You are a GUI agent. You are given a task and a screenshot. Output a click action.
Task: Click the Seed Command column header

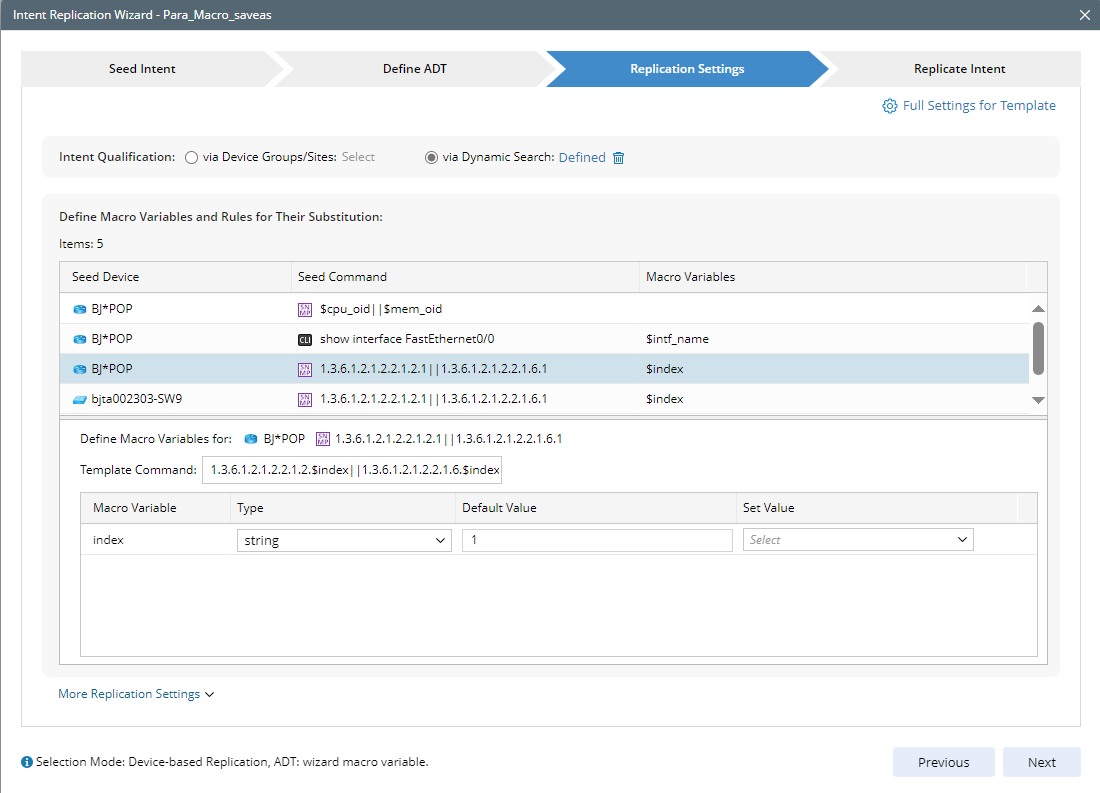coord(465,277)
